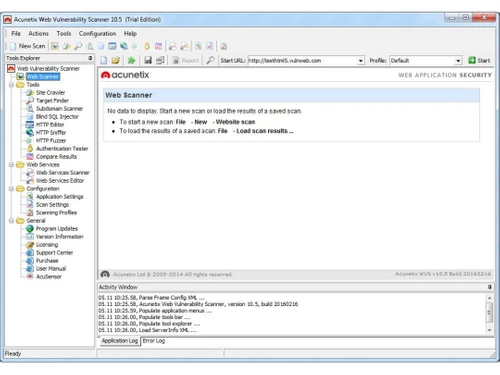Select HTTP Fuzzer in the tree
500x375 pixels.
(x=51, y=141)
